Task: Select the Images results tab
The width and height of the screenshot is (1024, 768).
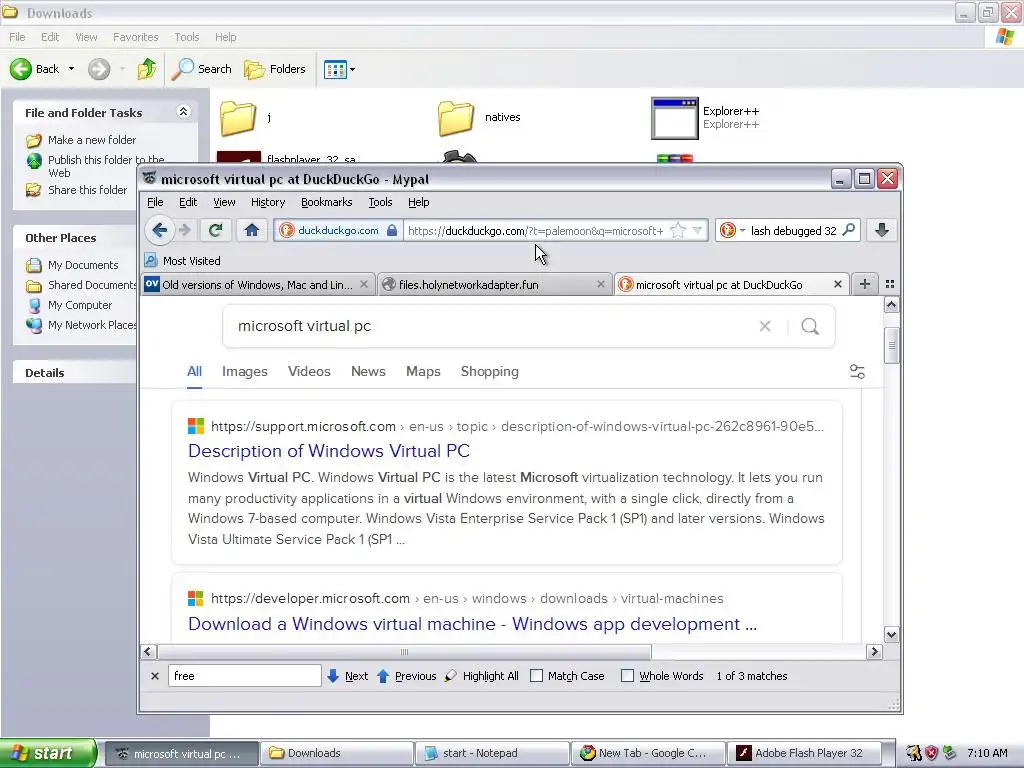Action: [x=245, y=372]
